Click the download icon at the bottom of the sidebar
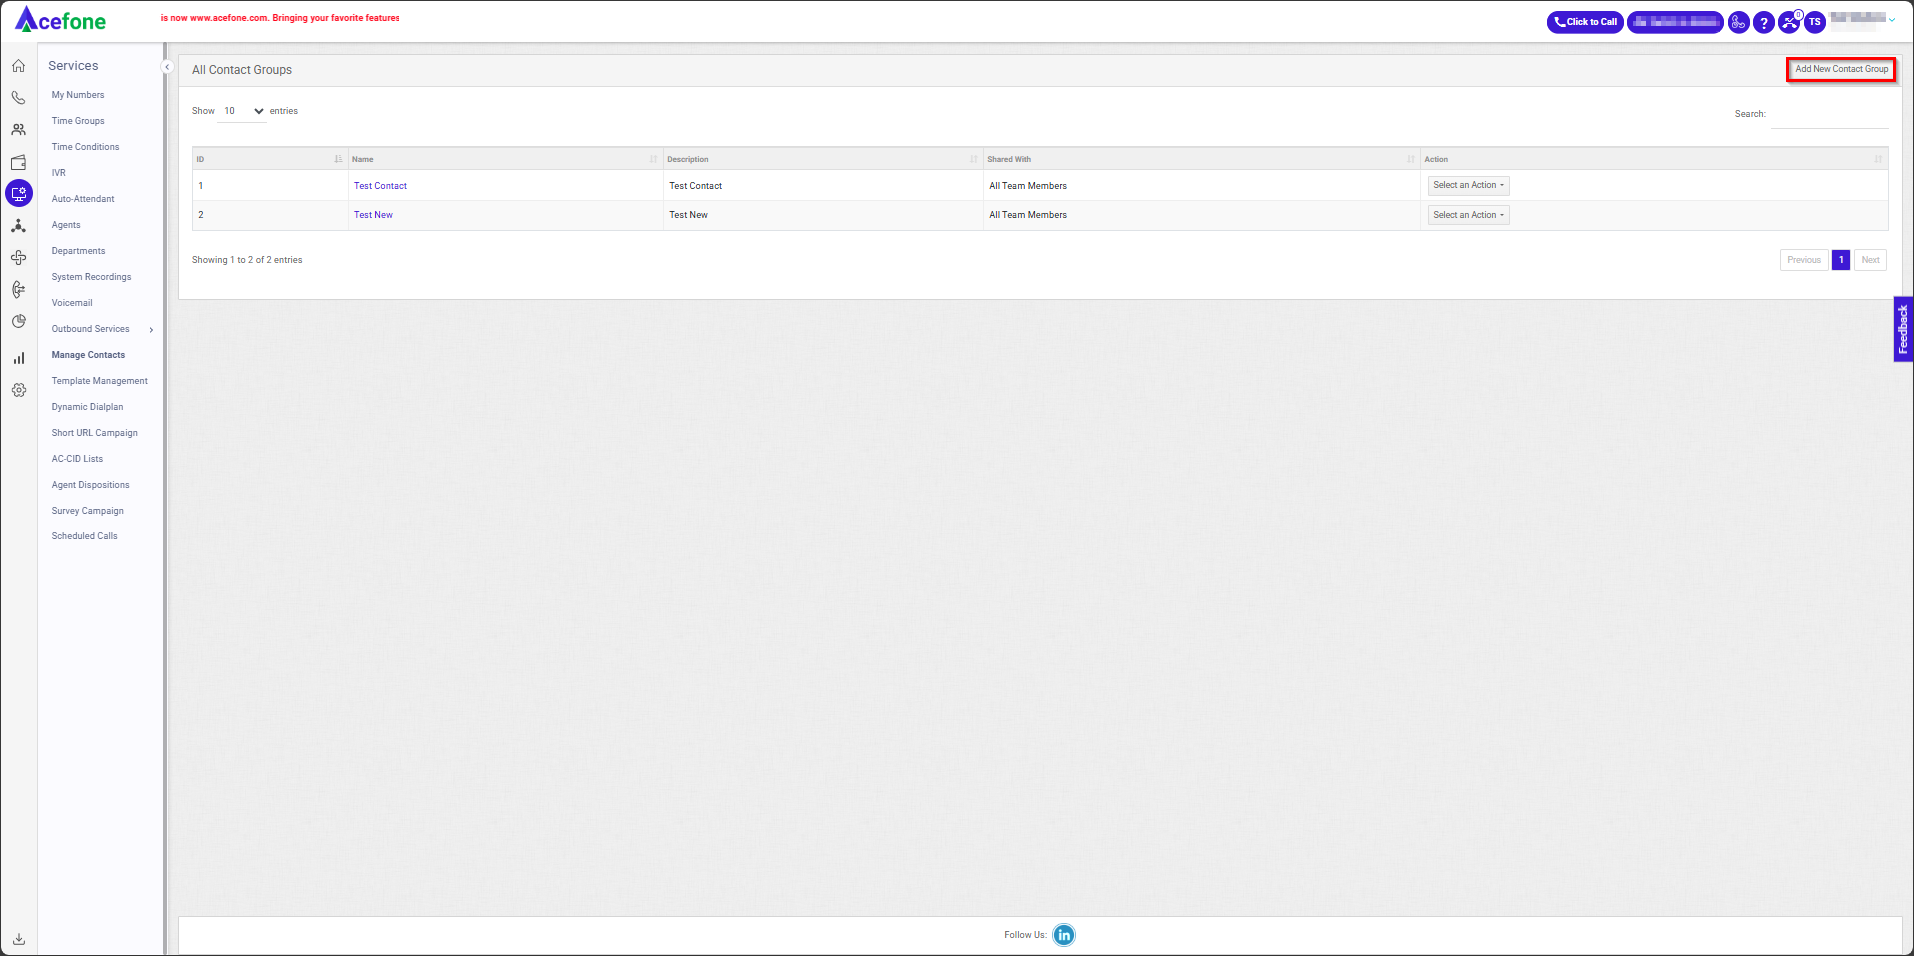The width and height of the screenshot is (1914, 956). pos(18,939)
